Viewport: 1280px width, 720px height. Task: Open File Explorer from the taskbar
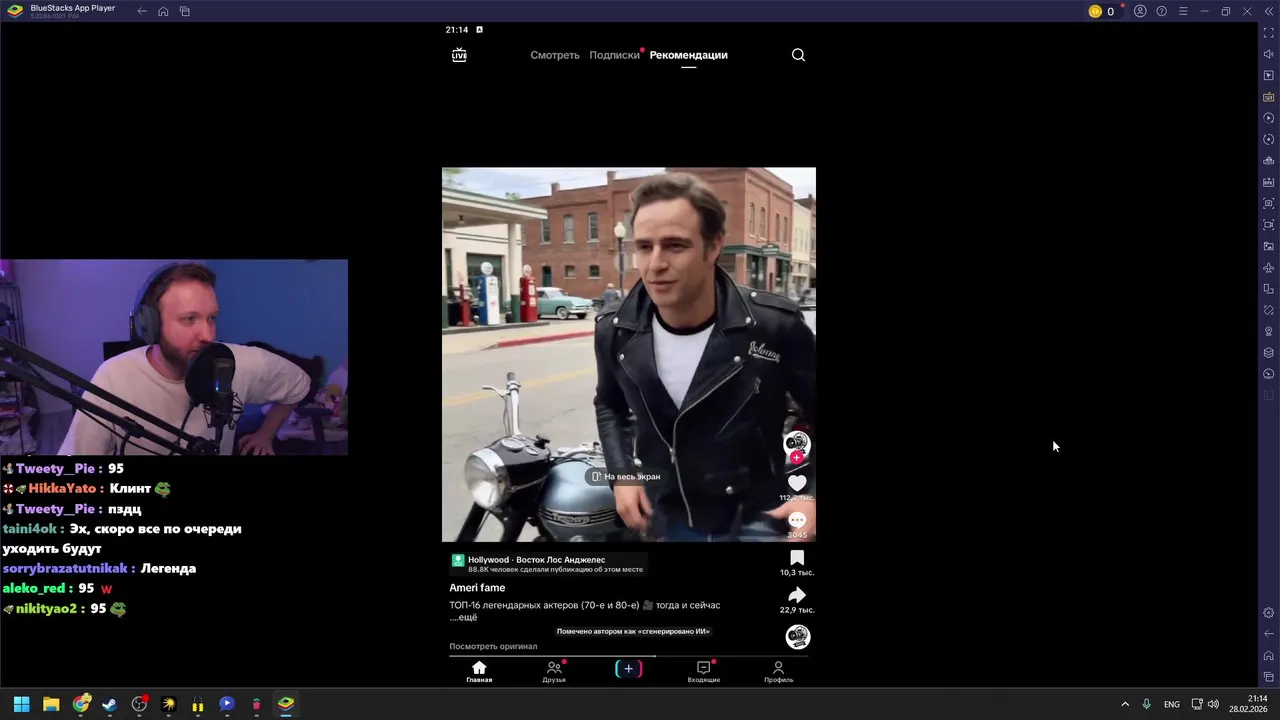(x=51, y=704)
